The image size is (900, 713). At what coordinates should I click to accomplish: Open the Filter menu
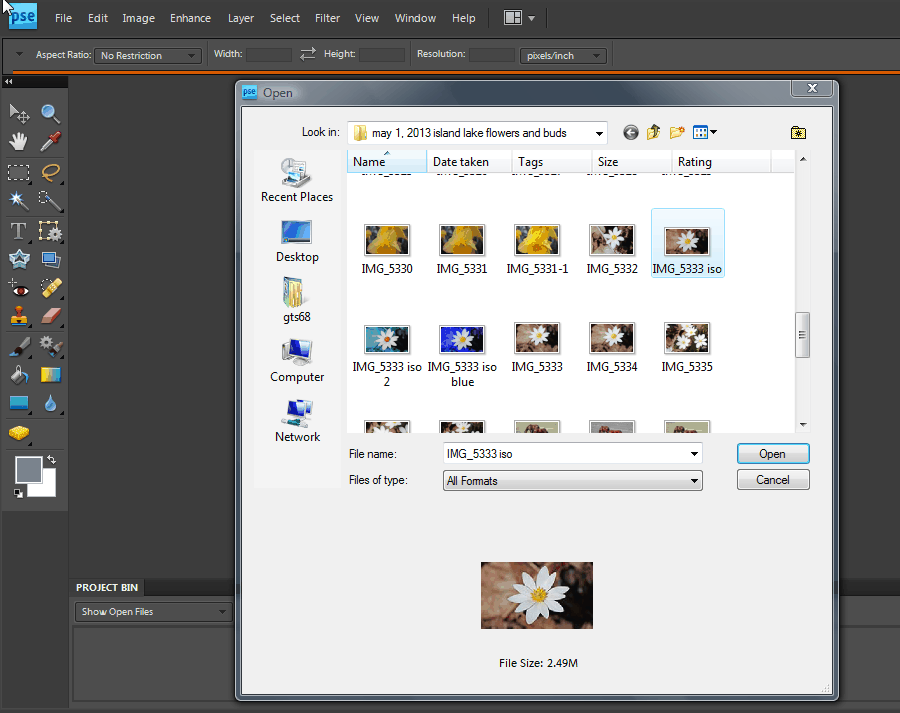327,18
